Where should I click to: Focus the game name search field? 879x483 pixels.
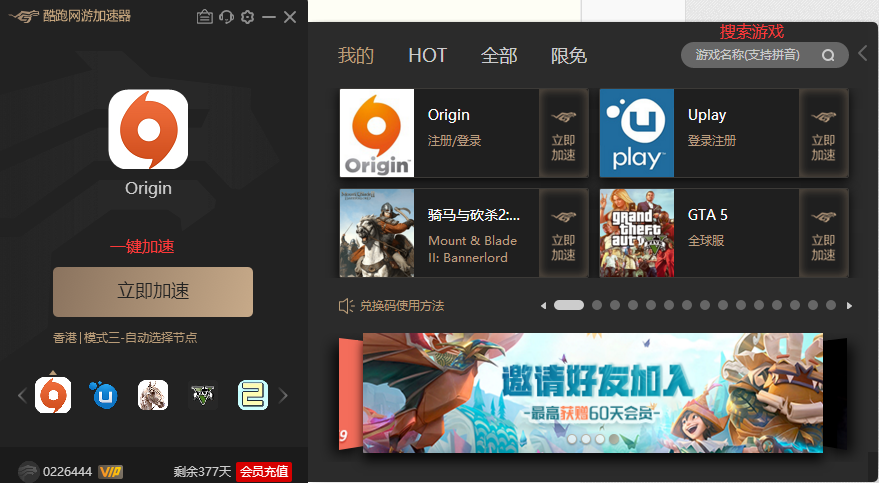(x=765, y=55)
